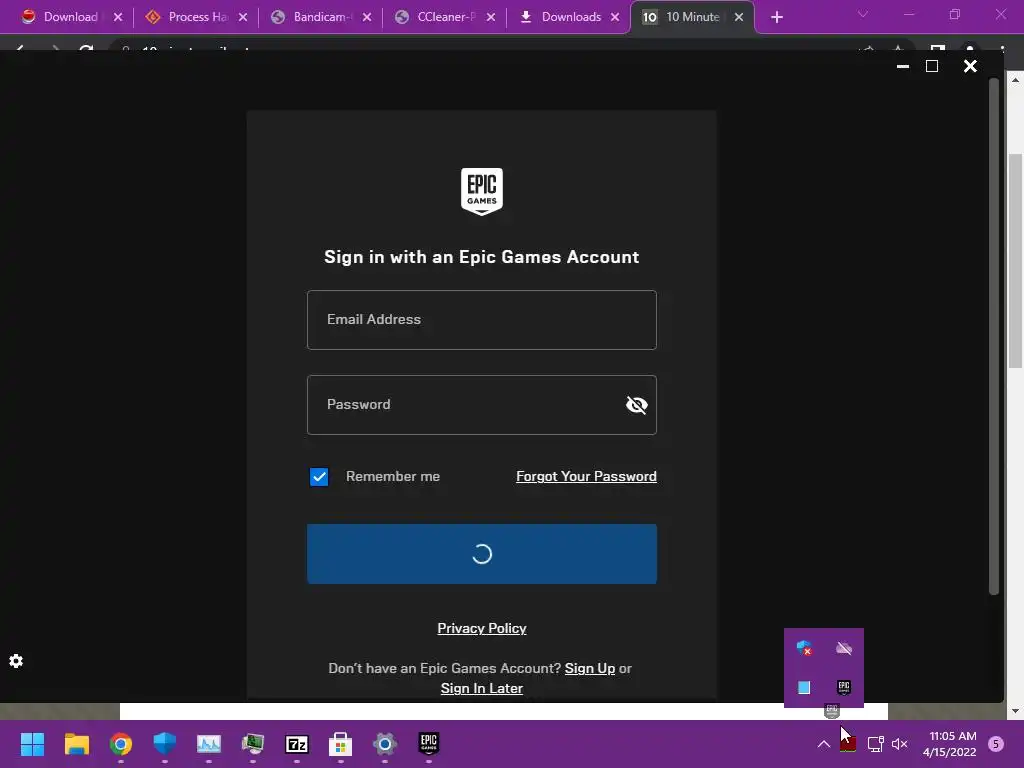Click the blue sign-in loading button
Image resolution: width=1024 pixels, height=768 pixels.
click(x=482, y=554)
